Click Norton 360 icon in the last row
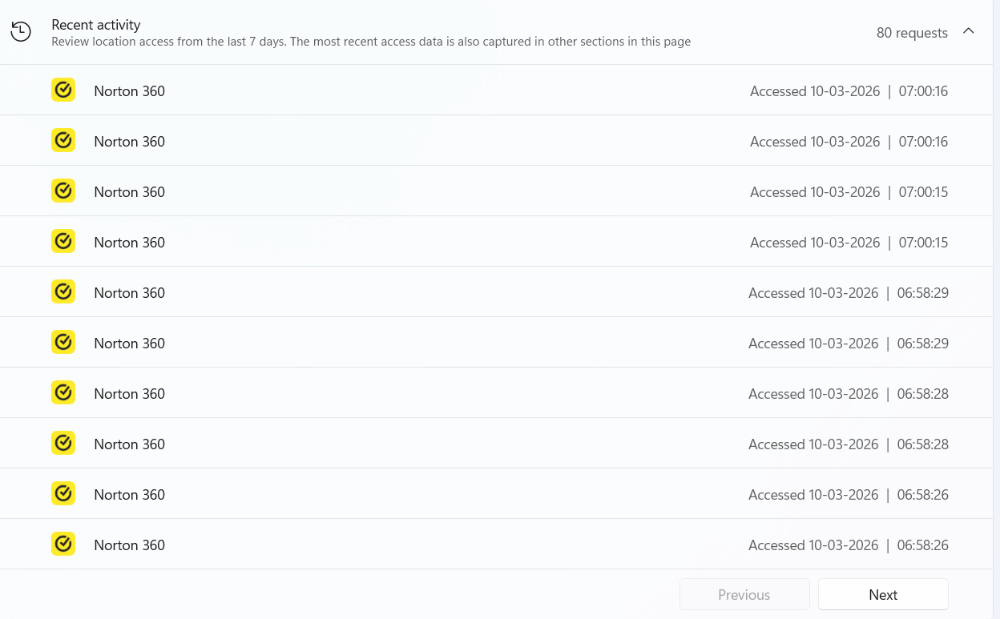This screenshot has height=619, width=1000. click(x=63, y=544)
